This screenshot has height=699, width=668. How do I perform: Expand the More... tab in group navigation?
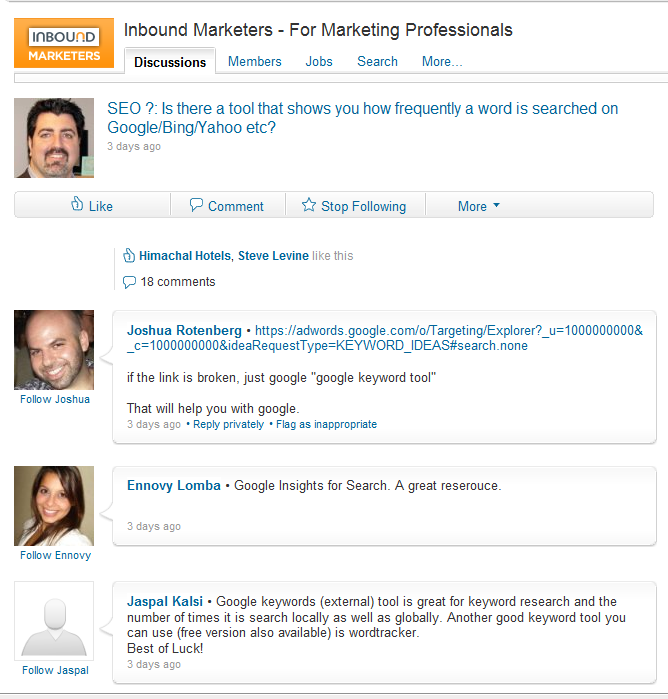[x=442, y=62]
